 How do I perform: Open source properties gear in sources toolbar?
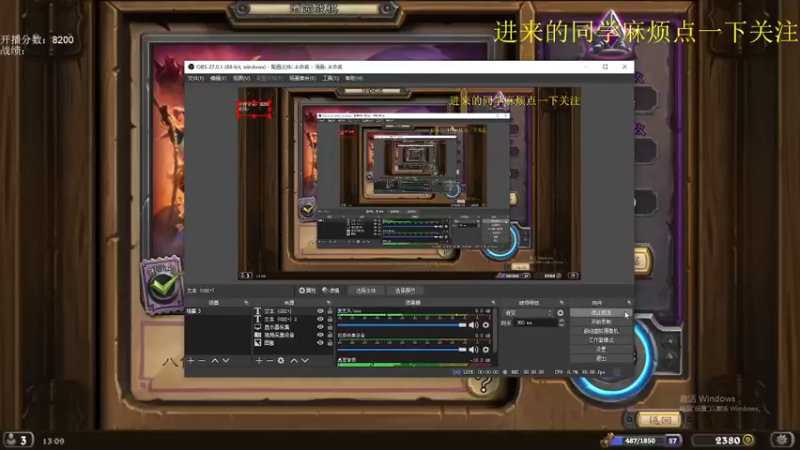pos(281,360)
